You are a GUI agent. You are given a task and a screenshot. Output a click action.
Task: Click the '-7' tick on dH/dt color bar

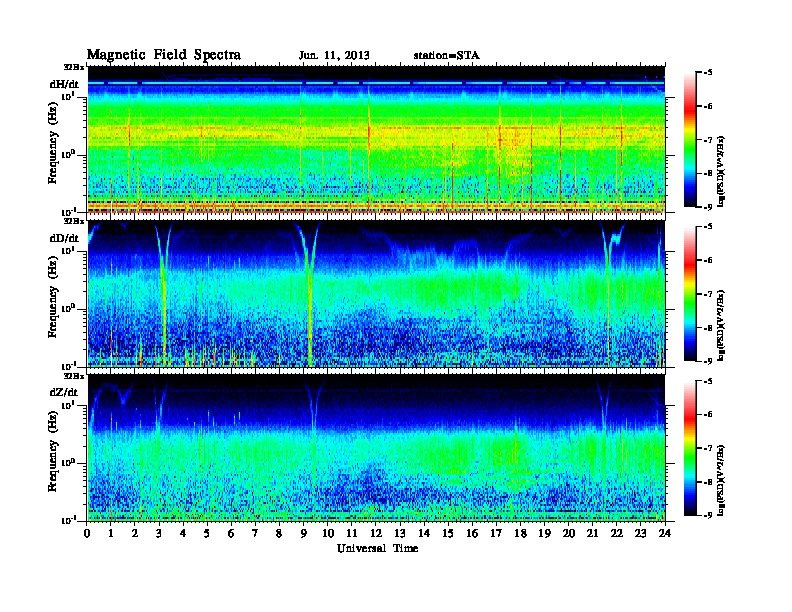[x=707, y=140]
